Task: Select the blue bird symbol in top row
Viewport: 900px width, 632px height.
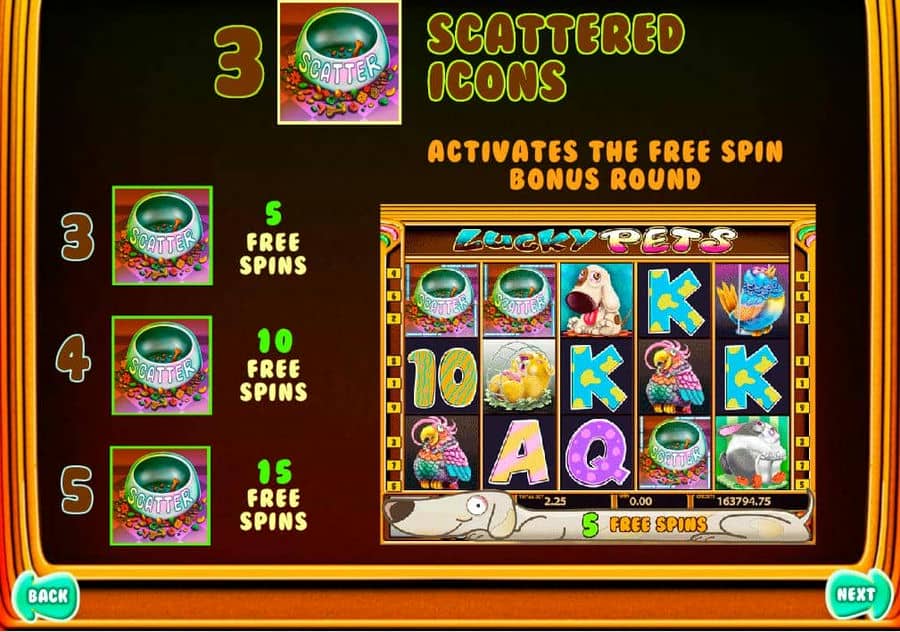Action: [751, 300]
